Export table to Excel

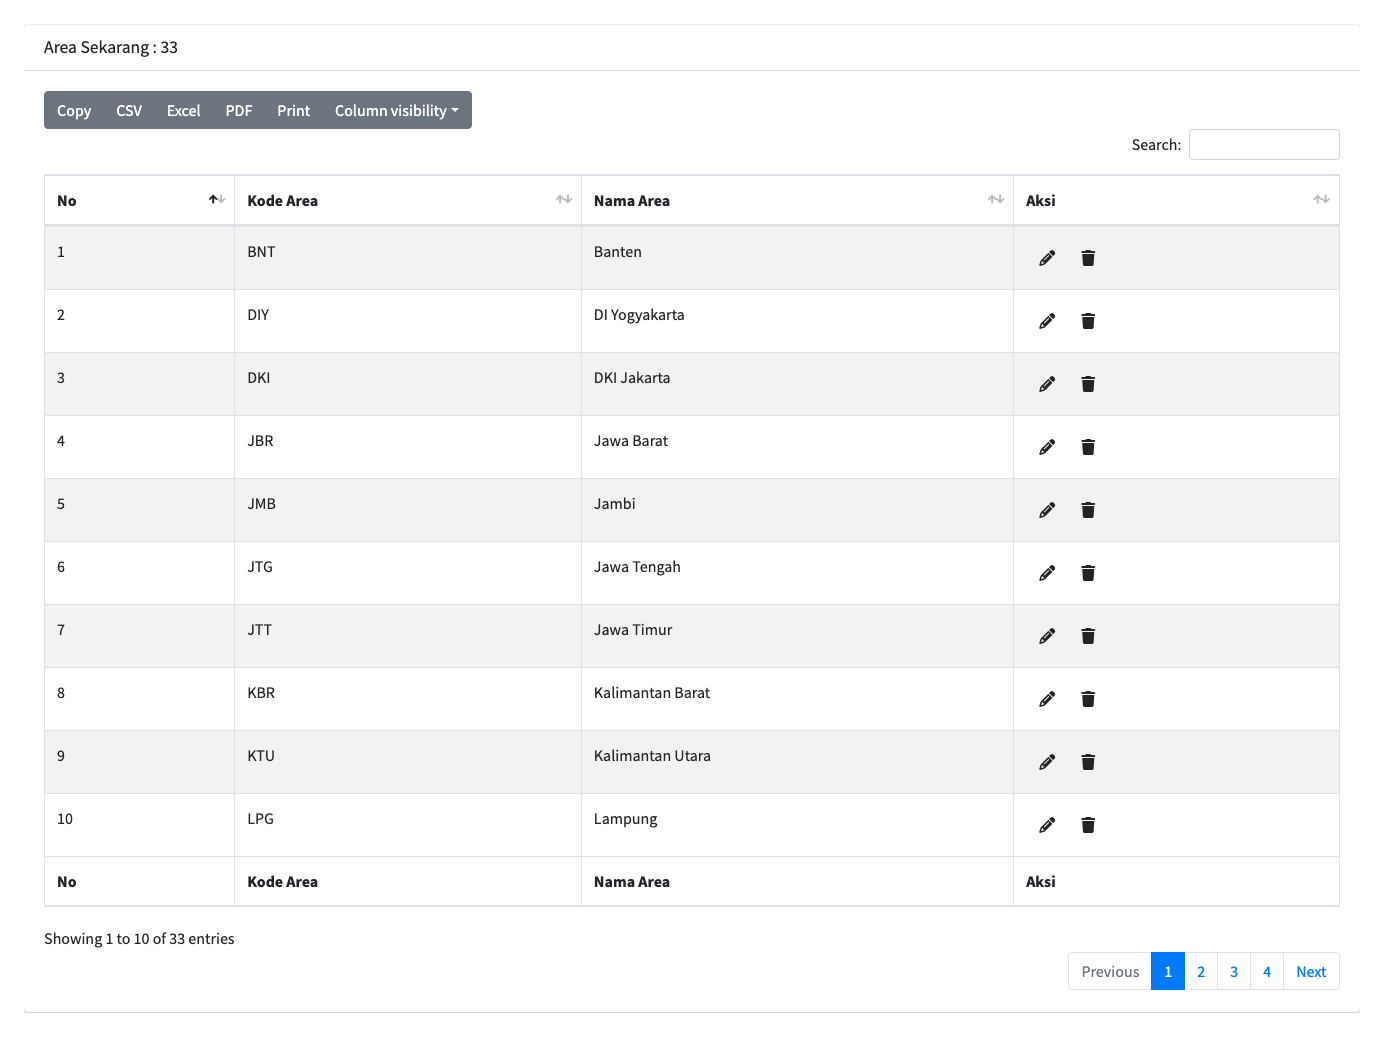(184, 110)
